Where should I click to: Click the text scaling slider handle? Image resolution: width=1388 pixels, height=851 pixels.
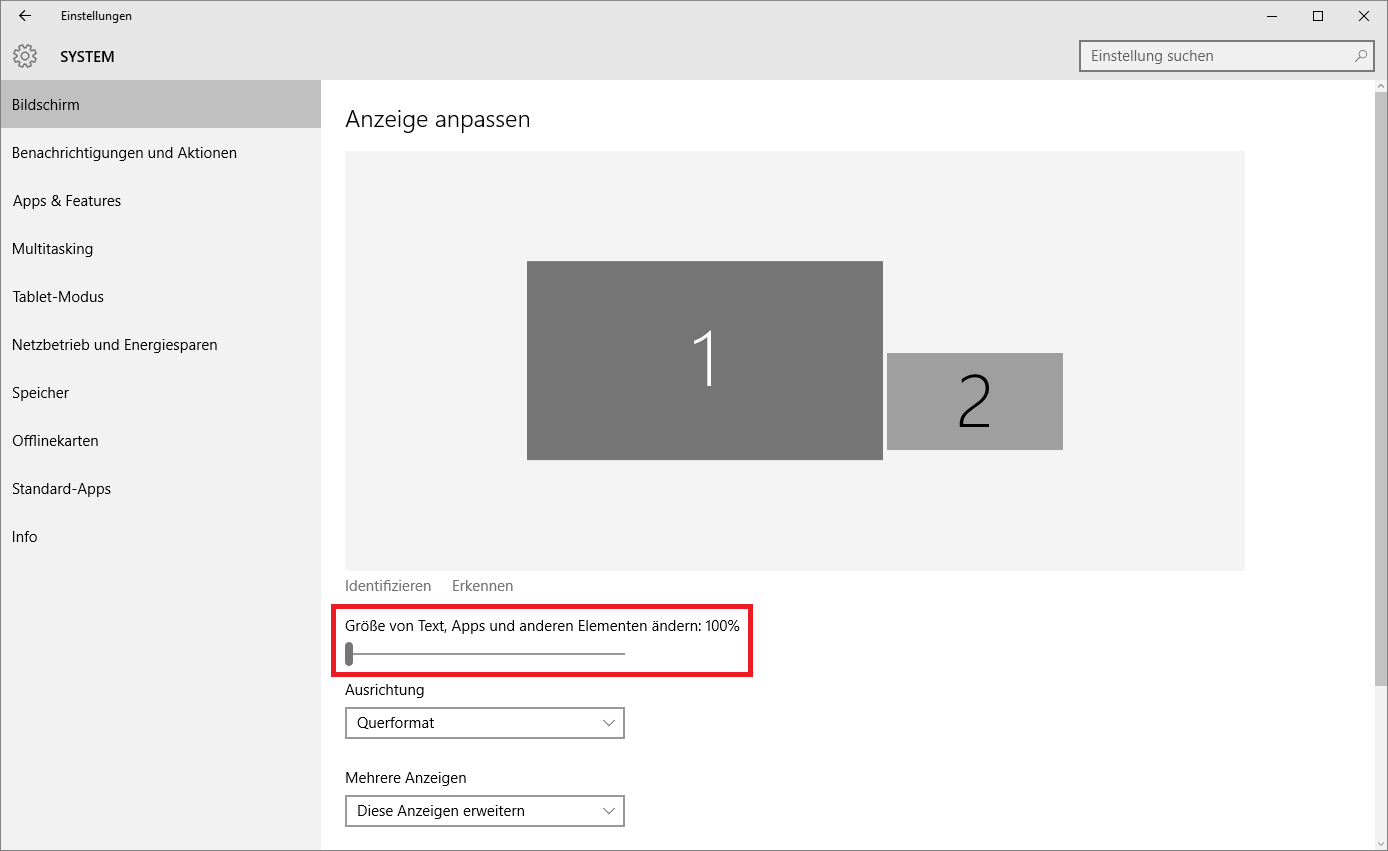tap(349, 654)
